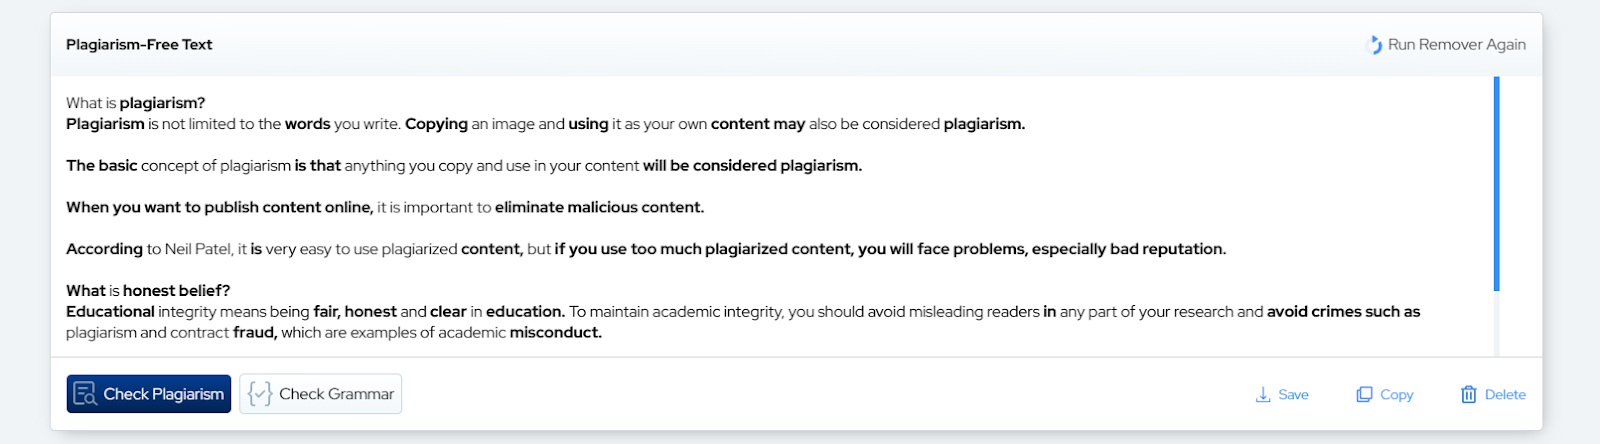Select the "Copy" text link

click(x=1396, y=395)
